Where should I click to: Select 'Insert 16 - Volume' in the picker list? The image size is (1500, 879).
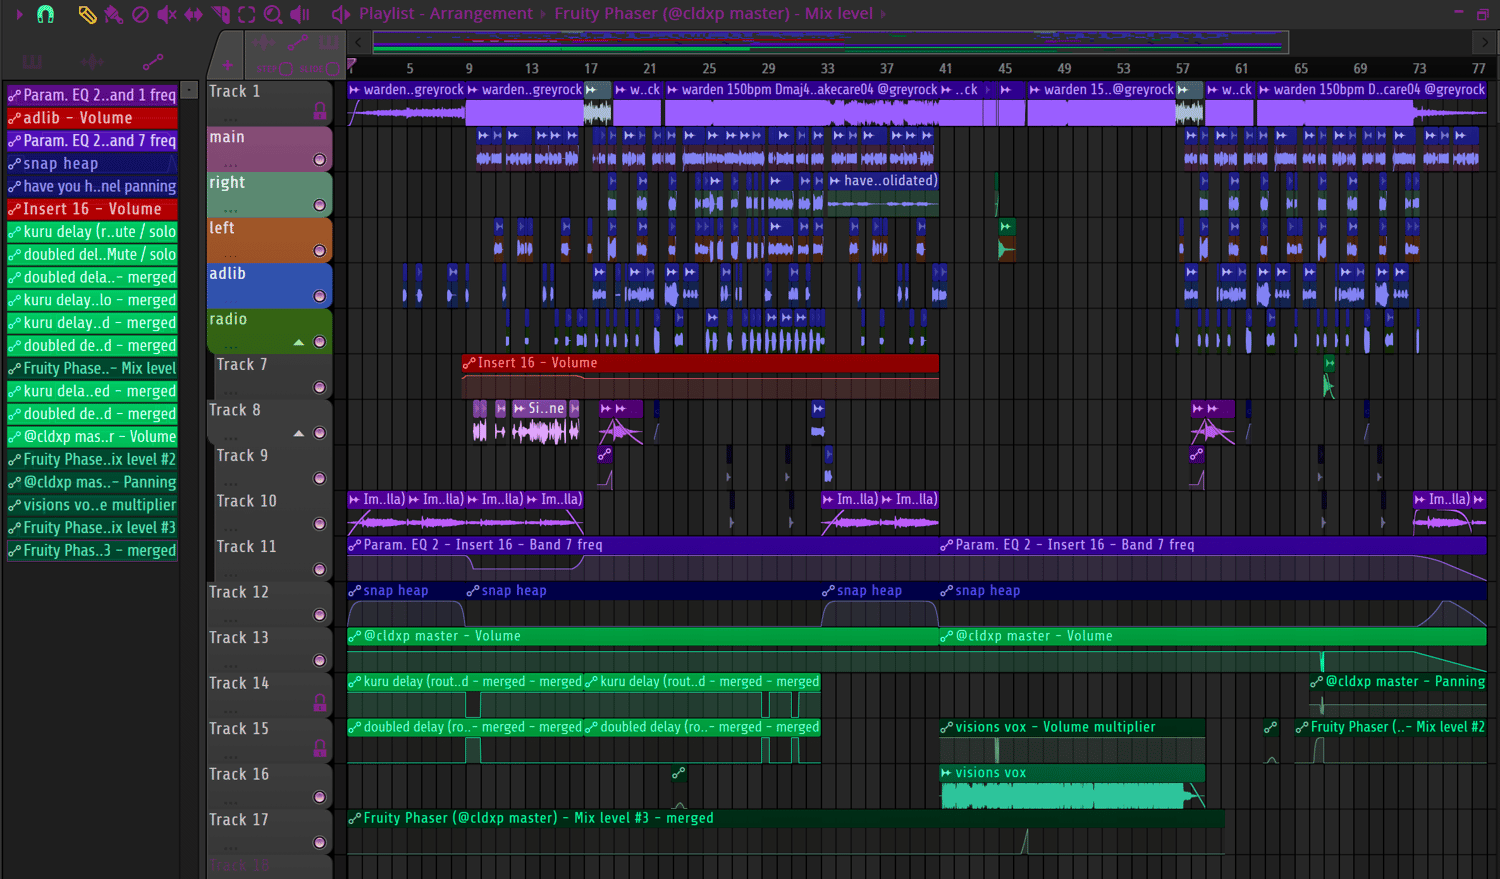point(92,209)
